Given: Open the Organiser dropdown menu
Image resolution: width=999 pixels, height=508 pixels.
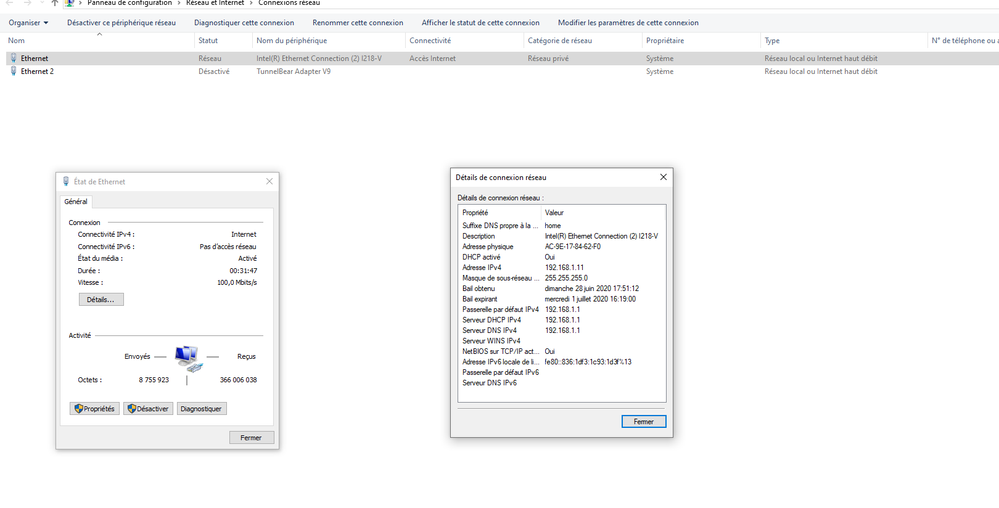Looking at the screenshot, I should (x=28, y=23).
